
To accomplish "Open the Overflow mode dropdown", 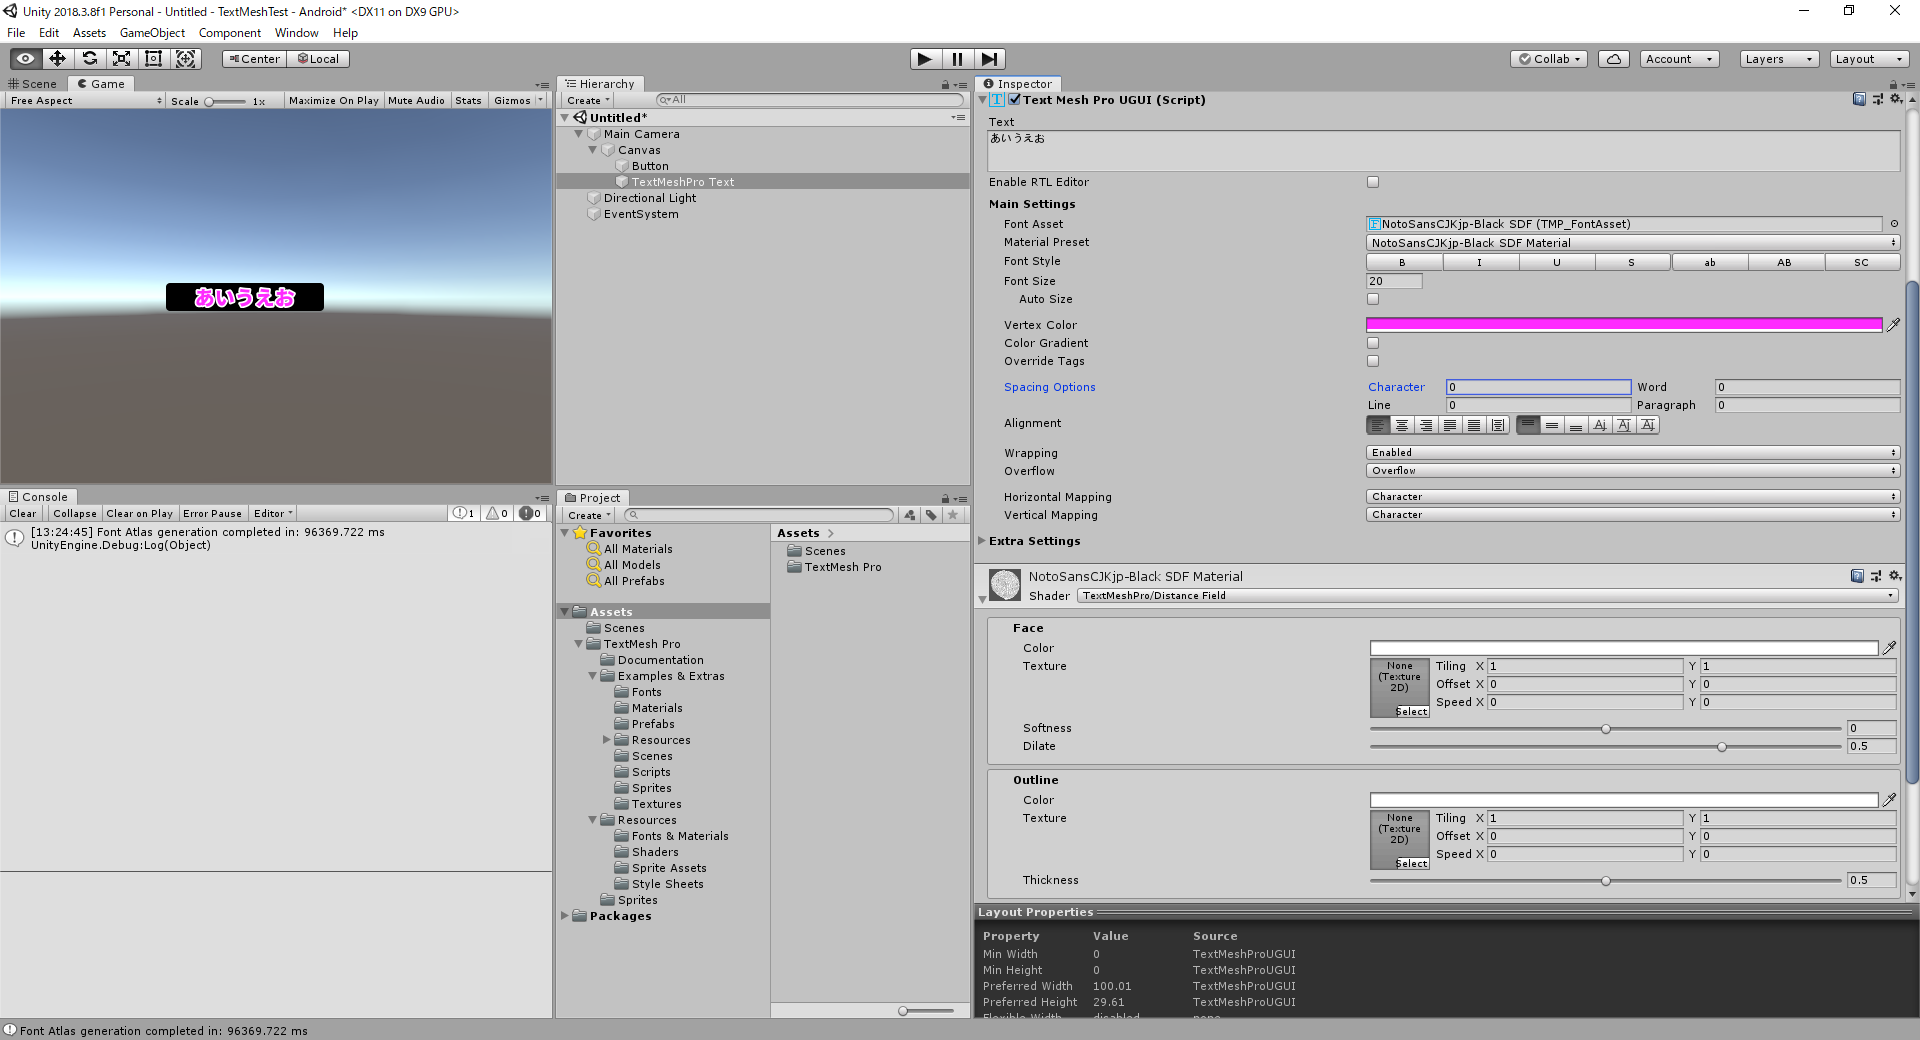I will tap(1633, 471).
